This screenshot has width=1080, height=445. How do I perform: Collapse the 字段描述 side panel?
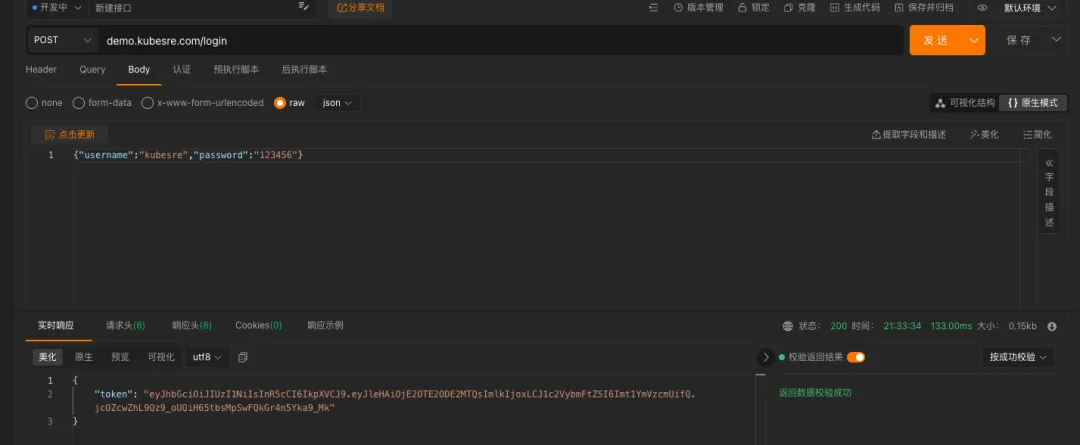click(x=1049, y=163)
